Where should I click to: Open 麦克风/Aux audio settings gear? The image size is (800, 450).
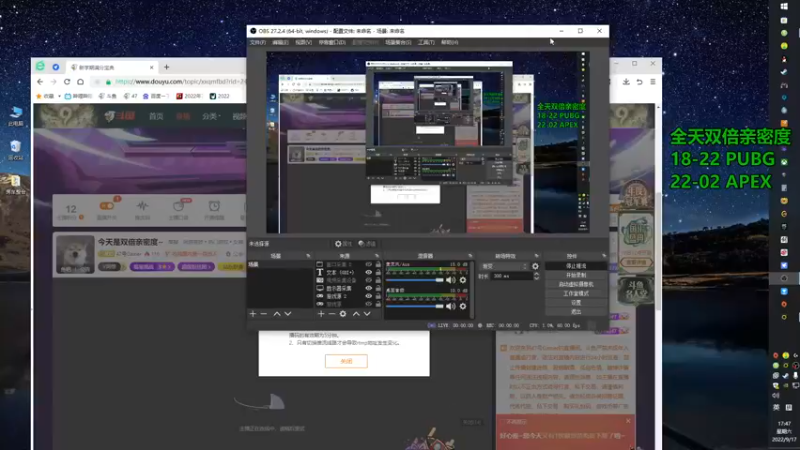tap(463, 280)
